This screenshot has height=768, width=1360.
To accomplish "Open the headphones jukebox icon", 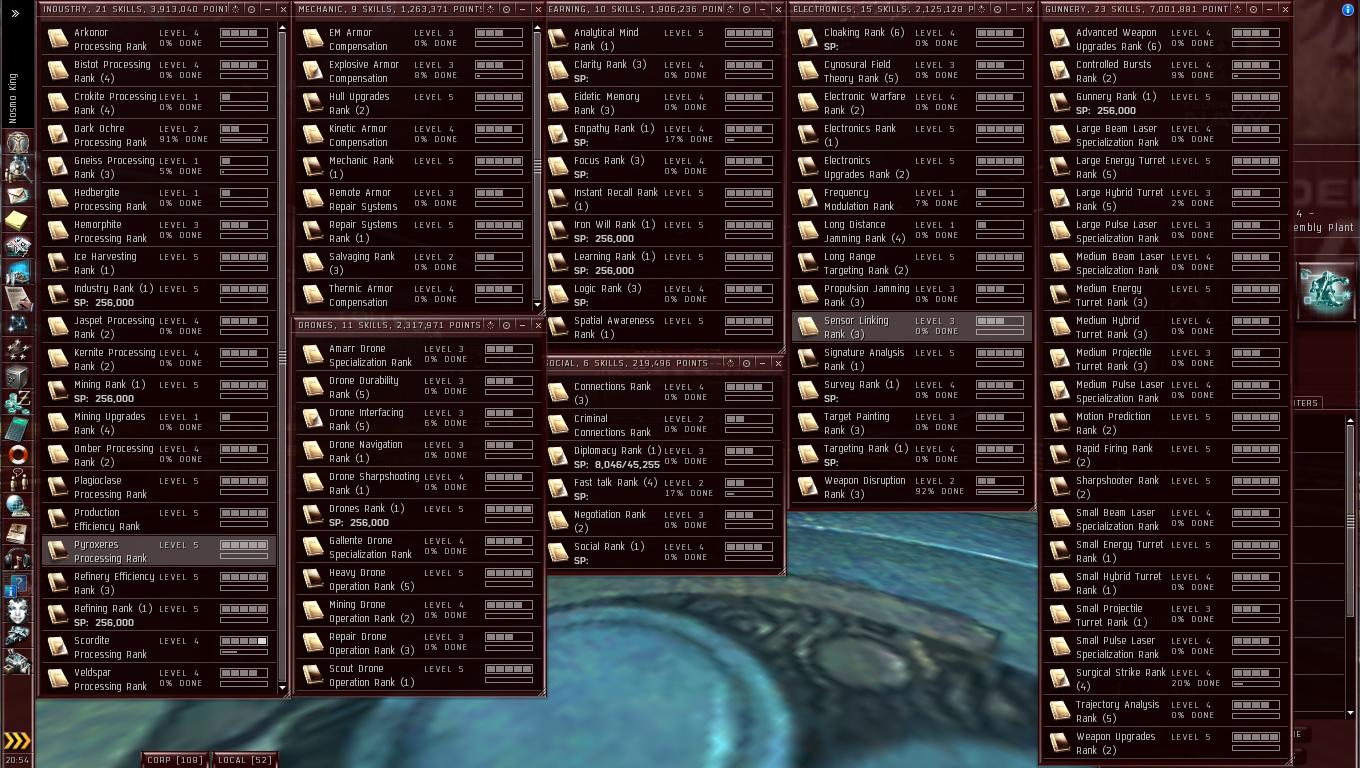I will pos(17,559).
